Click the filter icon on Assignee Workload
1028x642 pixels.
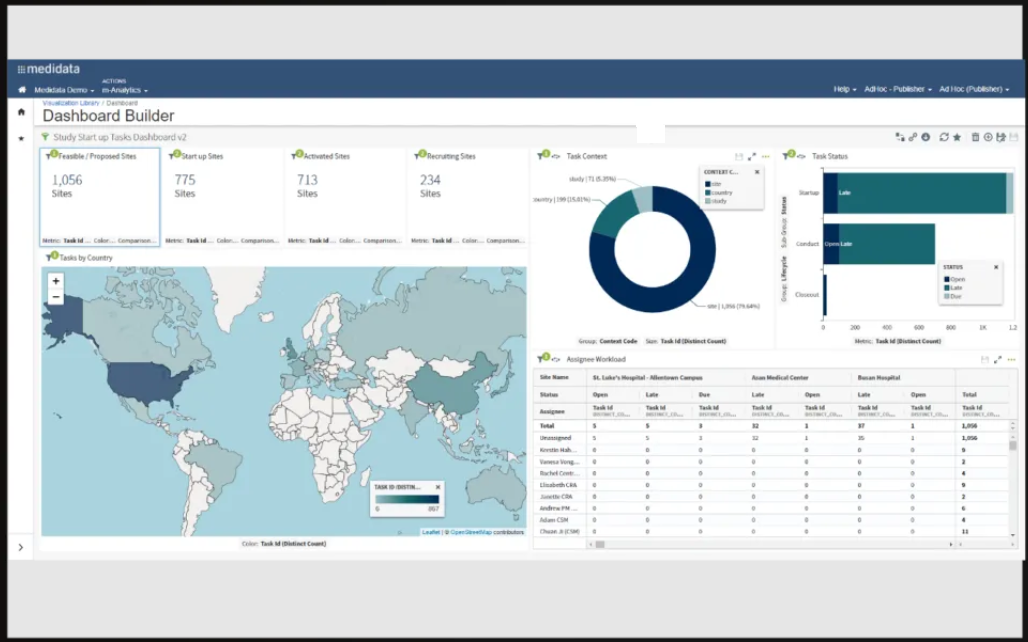(543, 358)
